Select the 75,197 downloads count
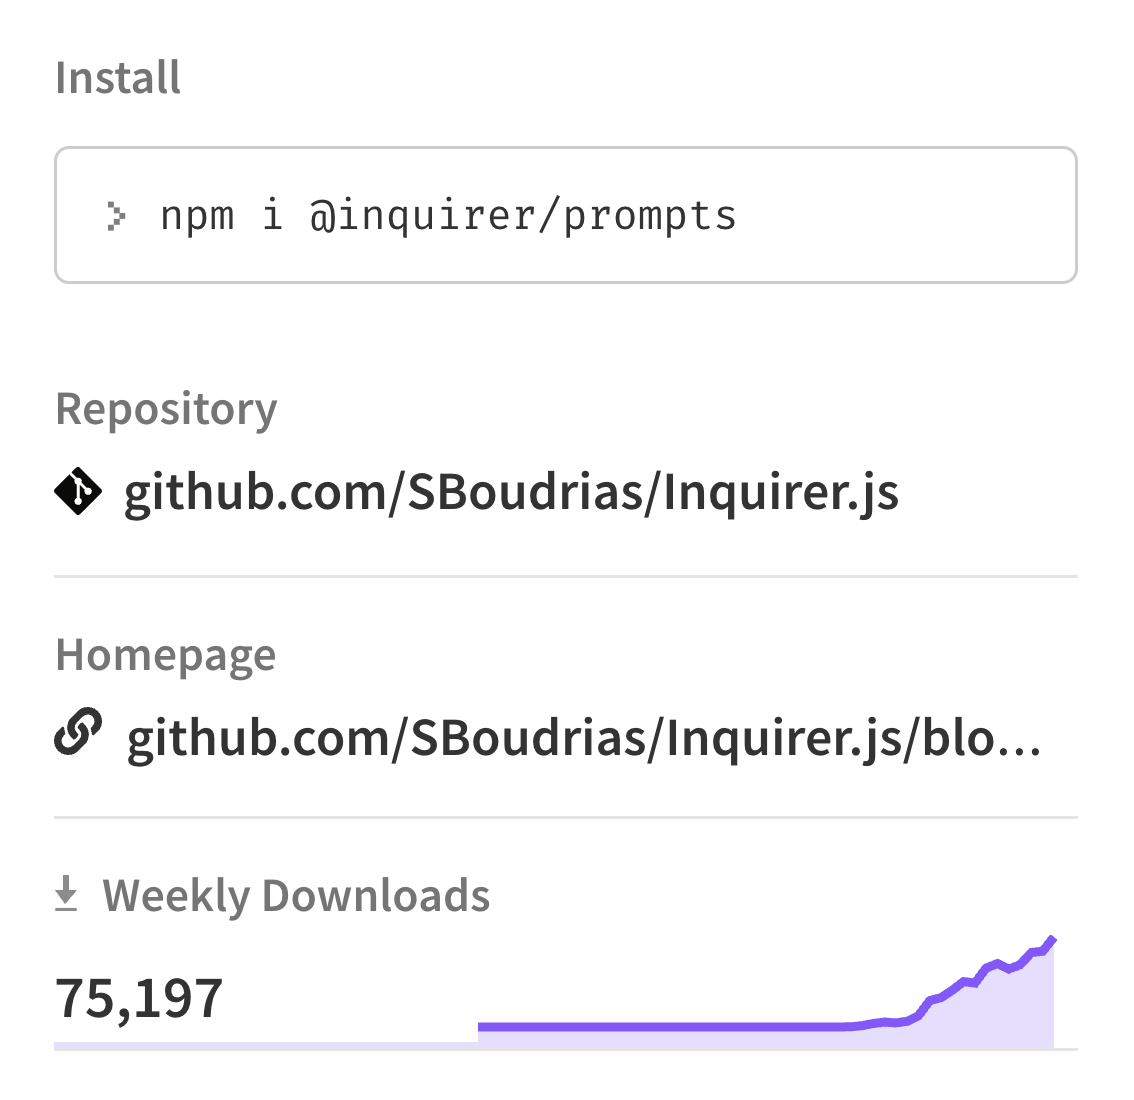This screenshot has width=1134, height=1100. [139, 995]
